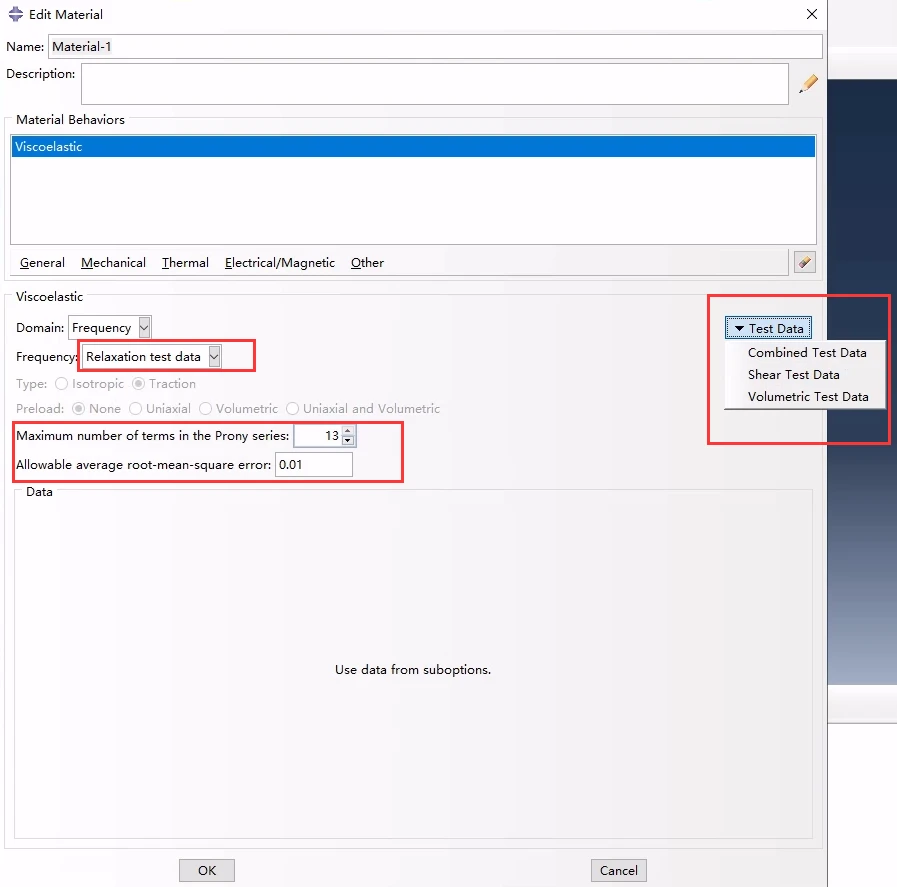Choose Combined Test Data from the menu
This screenshot has width=897, height=887.
pos(805,353)
